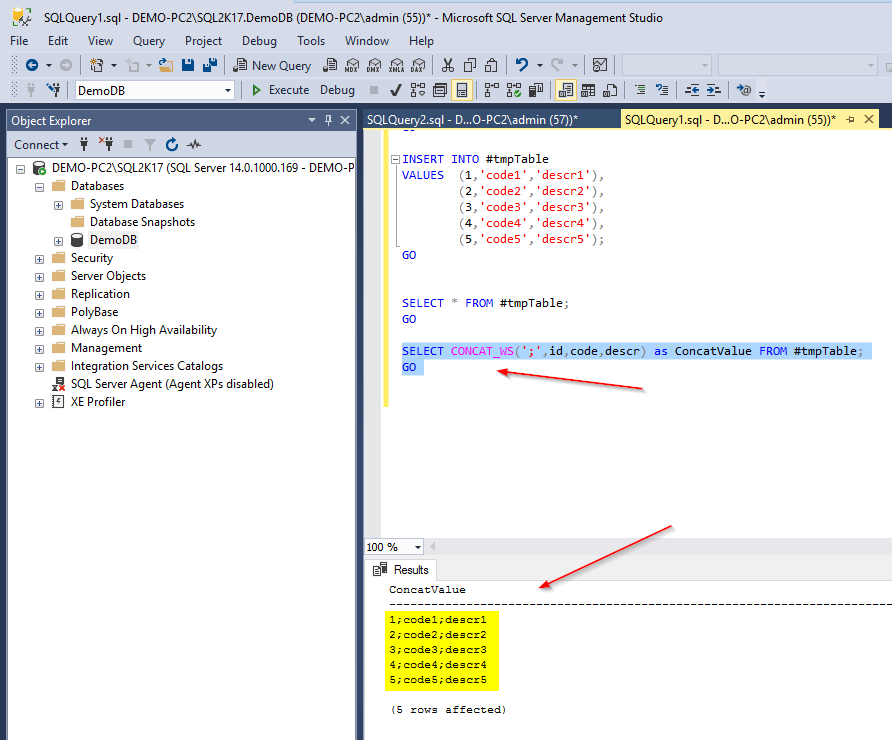Click the Disconnect icon in Object Explorer
Image resolution: width=892 pixels, height=740 pixels.
(x=106, y=144)
